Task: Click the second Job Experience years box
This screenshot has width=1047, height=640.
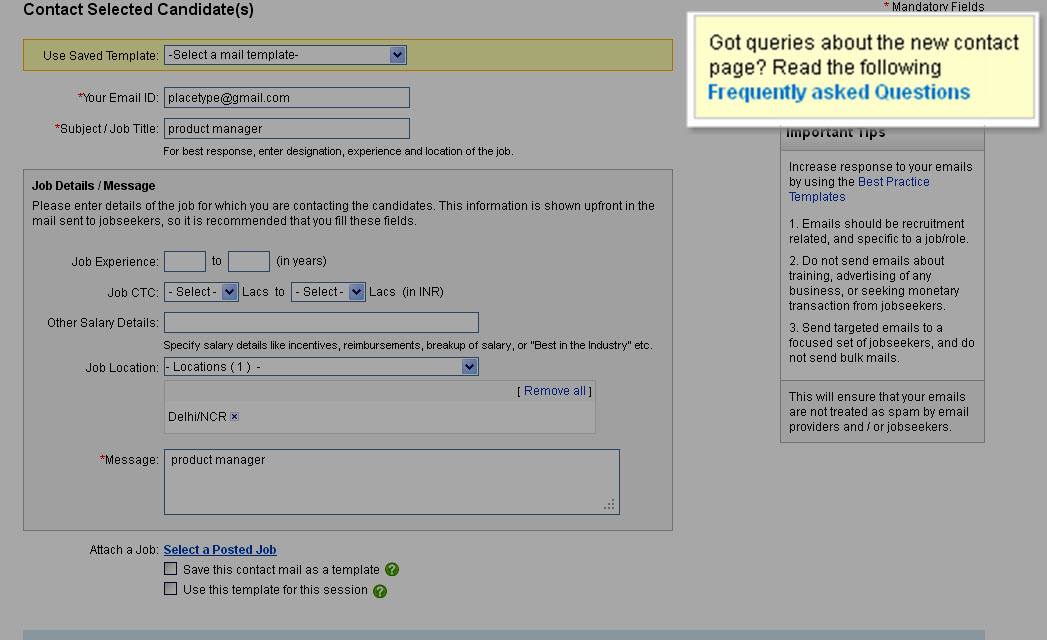Action: click(x=248, y=260)
